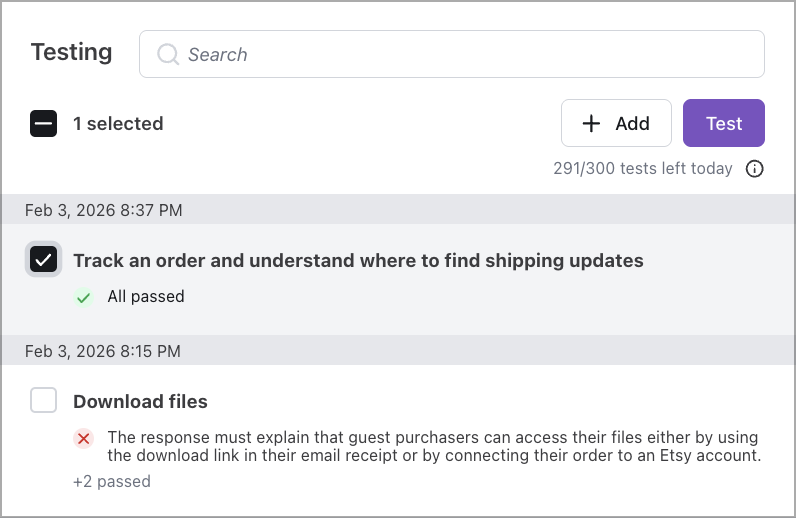Click the 291/300 tests left today text
796x518 pixels.
pyautogui.click(x=642, y=169)
